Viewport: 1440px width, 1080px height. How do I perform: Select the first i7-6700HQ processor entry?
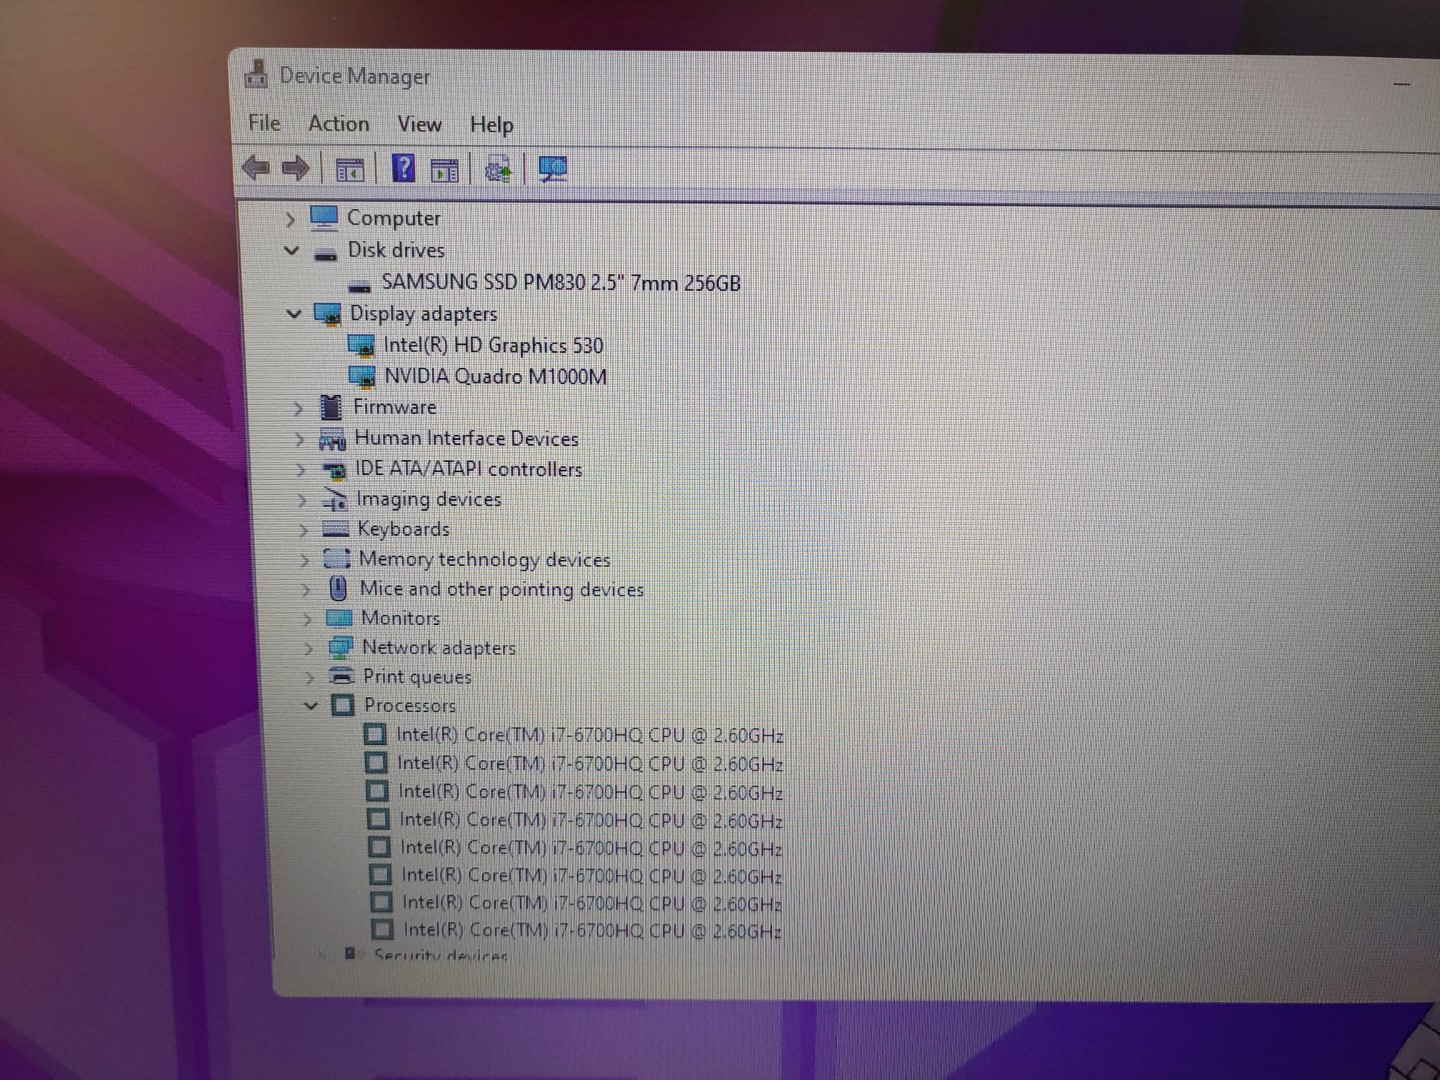point(589,735)
